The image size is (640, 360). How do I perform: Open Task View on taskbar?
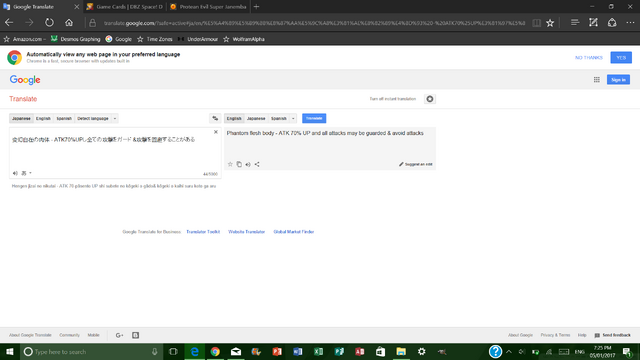click(x=173, y=351)
